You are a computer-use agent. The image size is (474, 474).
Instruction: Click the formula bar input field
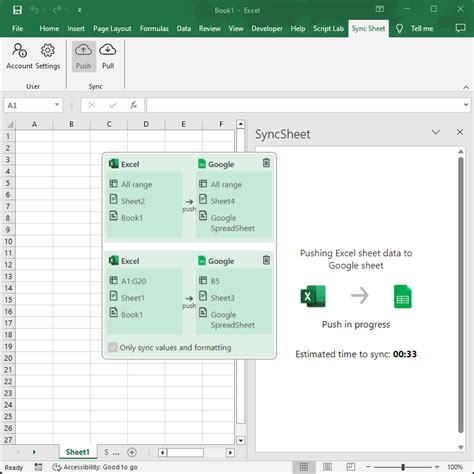tap(304, 105)
